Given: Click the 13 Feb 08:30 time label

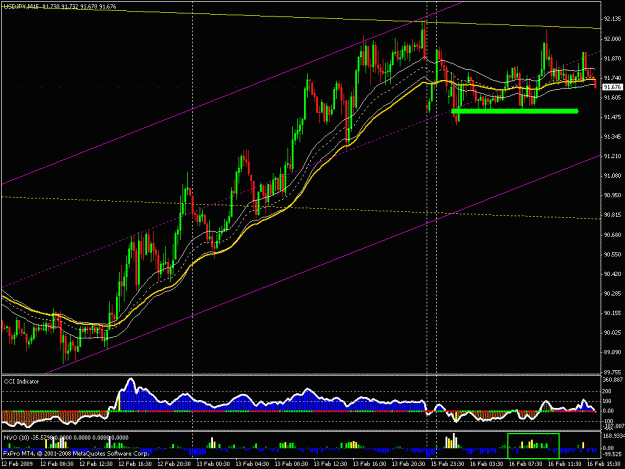Looking at the screenshot, I should (x=291, y=464).
